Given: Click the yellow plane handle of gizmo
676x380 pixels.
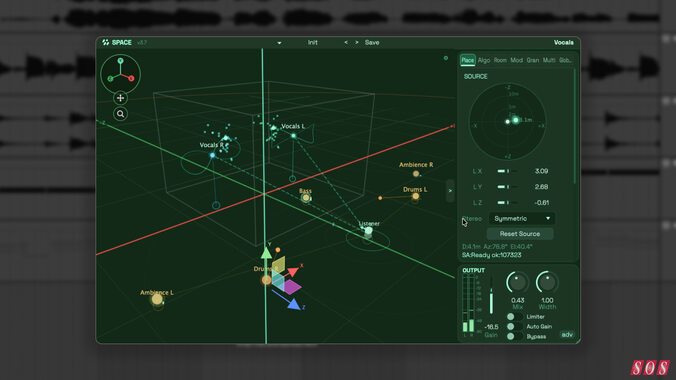Looking at the screenshot, I should [279, 265].
